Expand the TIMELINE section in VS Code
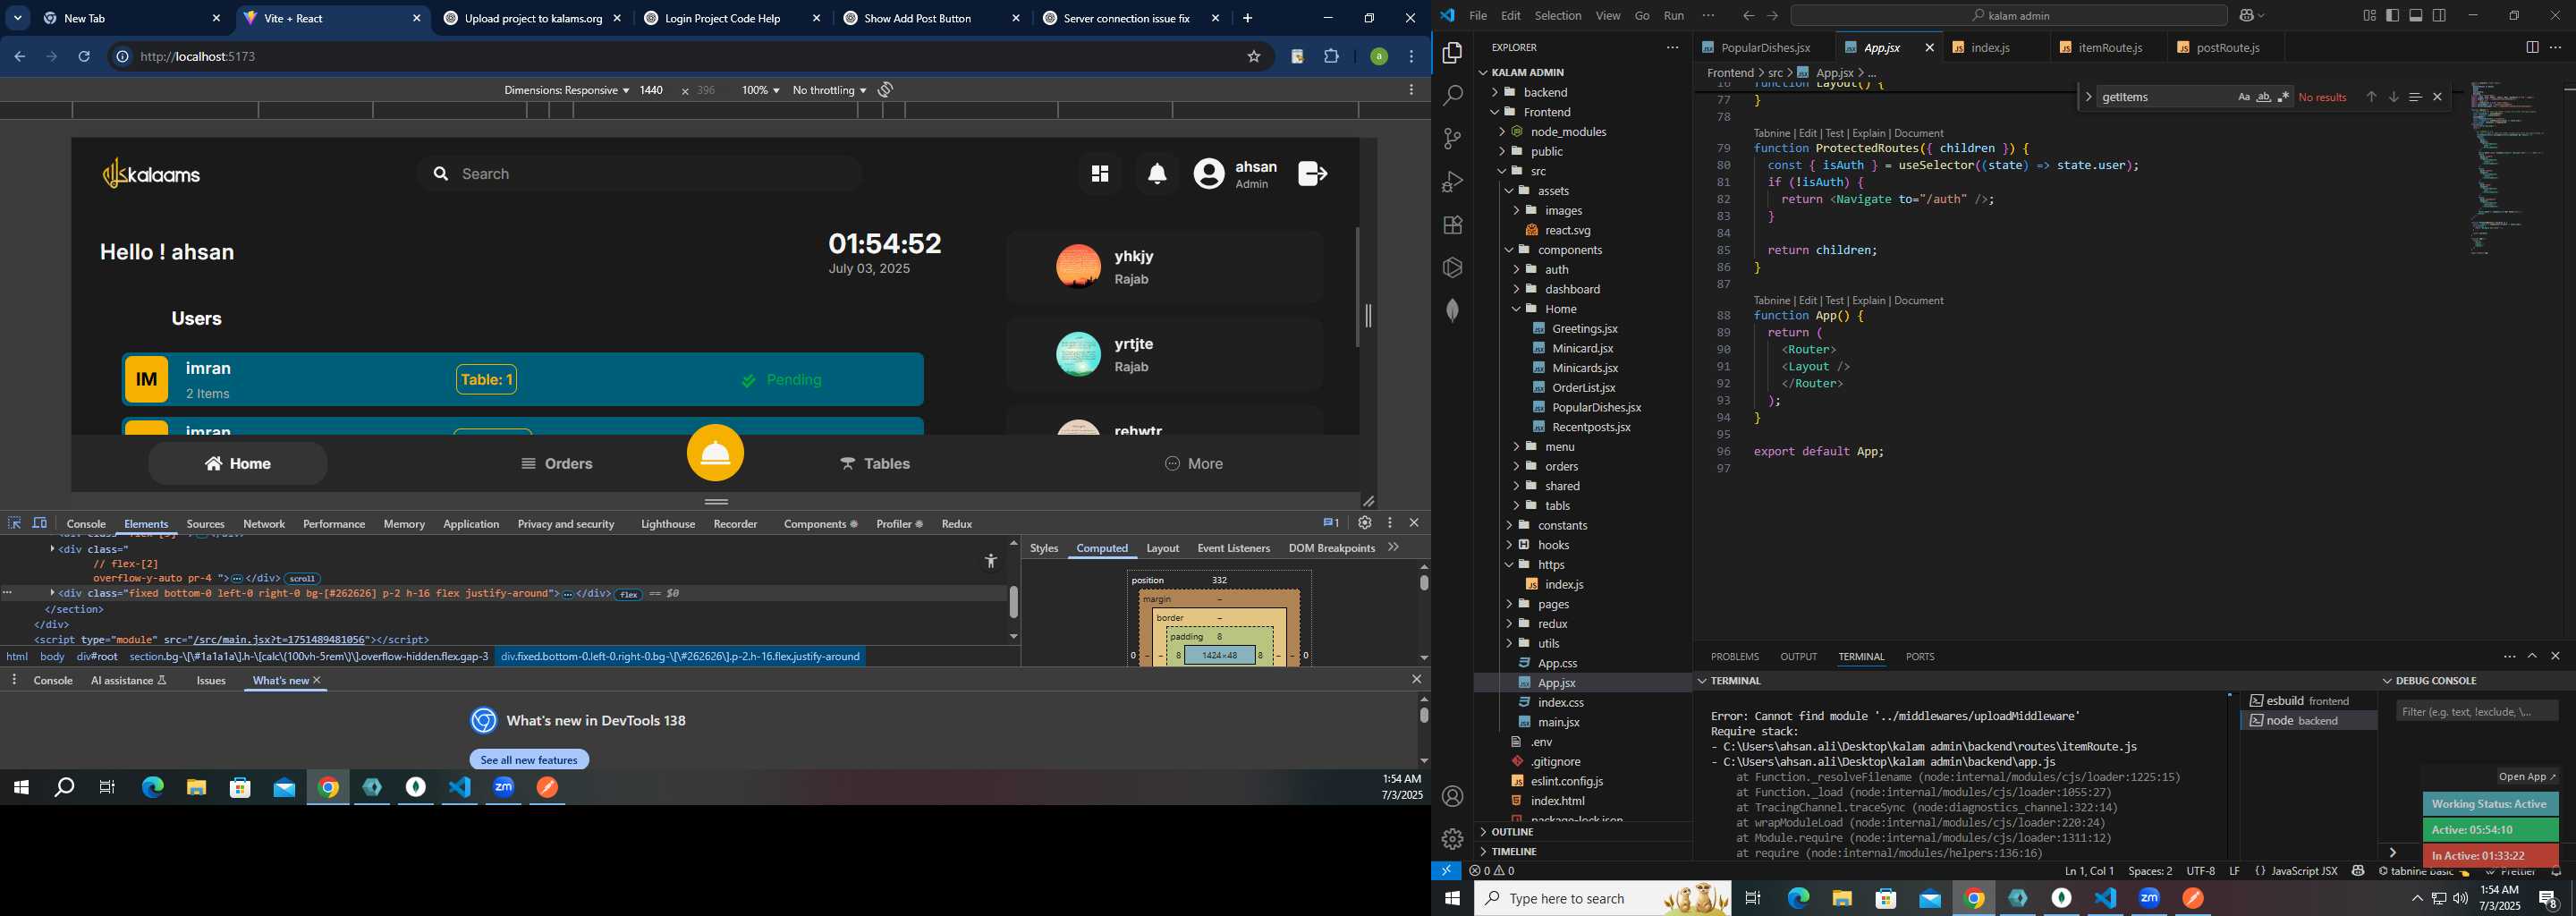The image size is (2576, 916). click(x=1514, y=852)
